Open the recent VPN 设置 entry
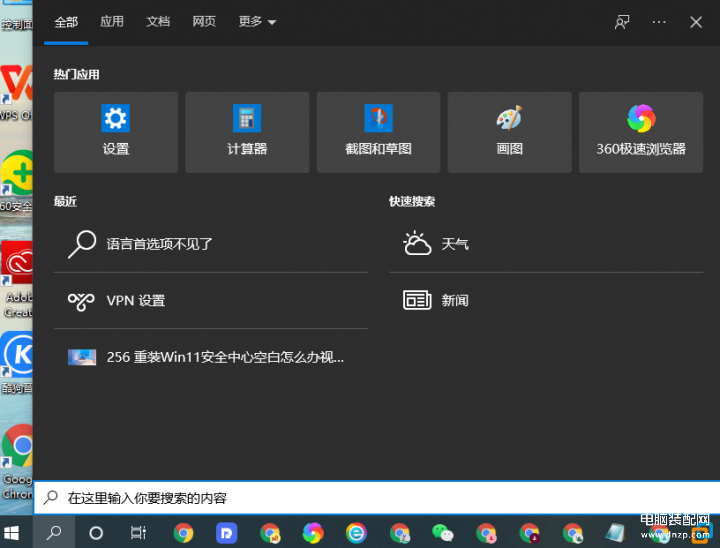720x548 pixels. point(211,300)
